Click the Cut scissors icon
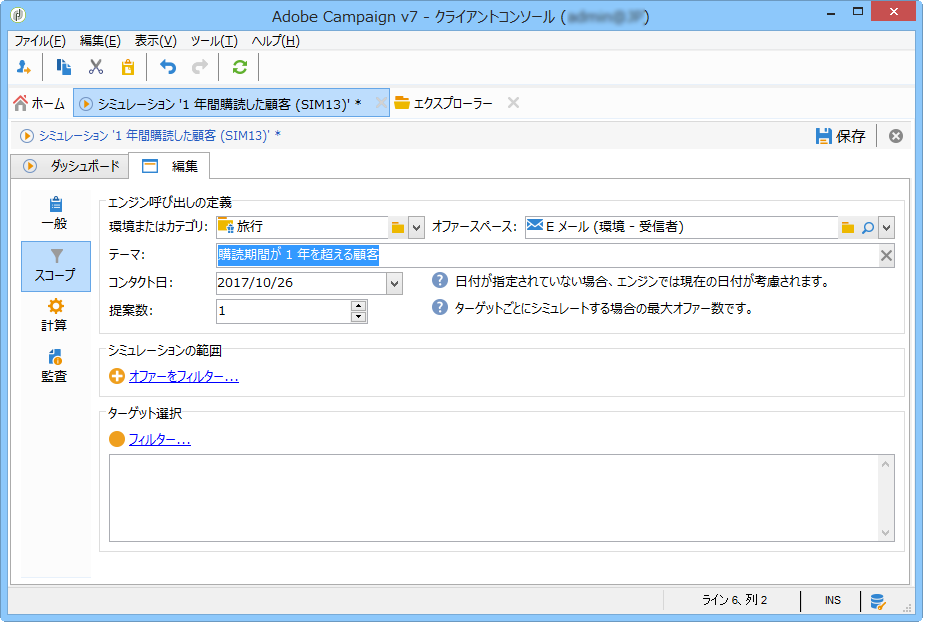Image resolution: width=938 pixels, height=632 pixels. (96, 67)
